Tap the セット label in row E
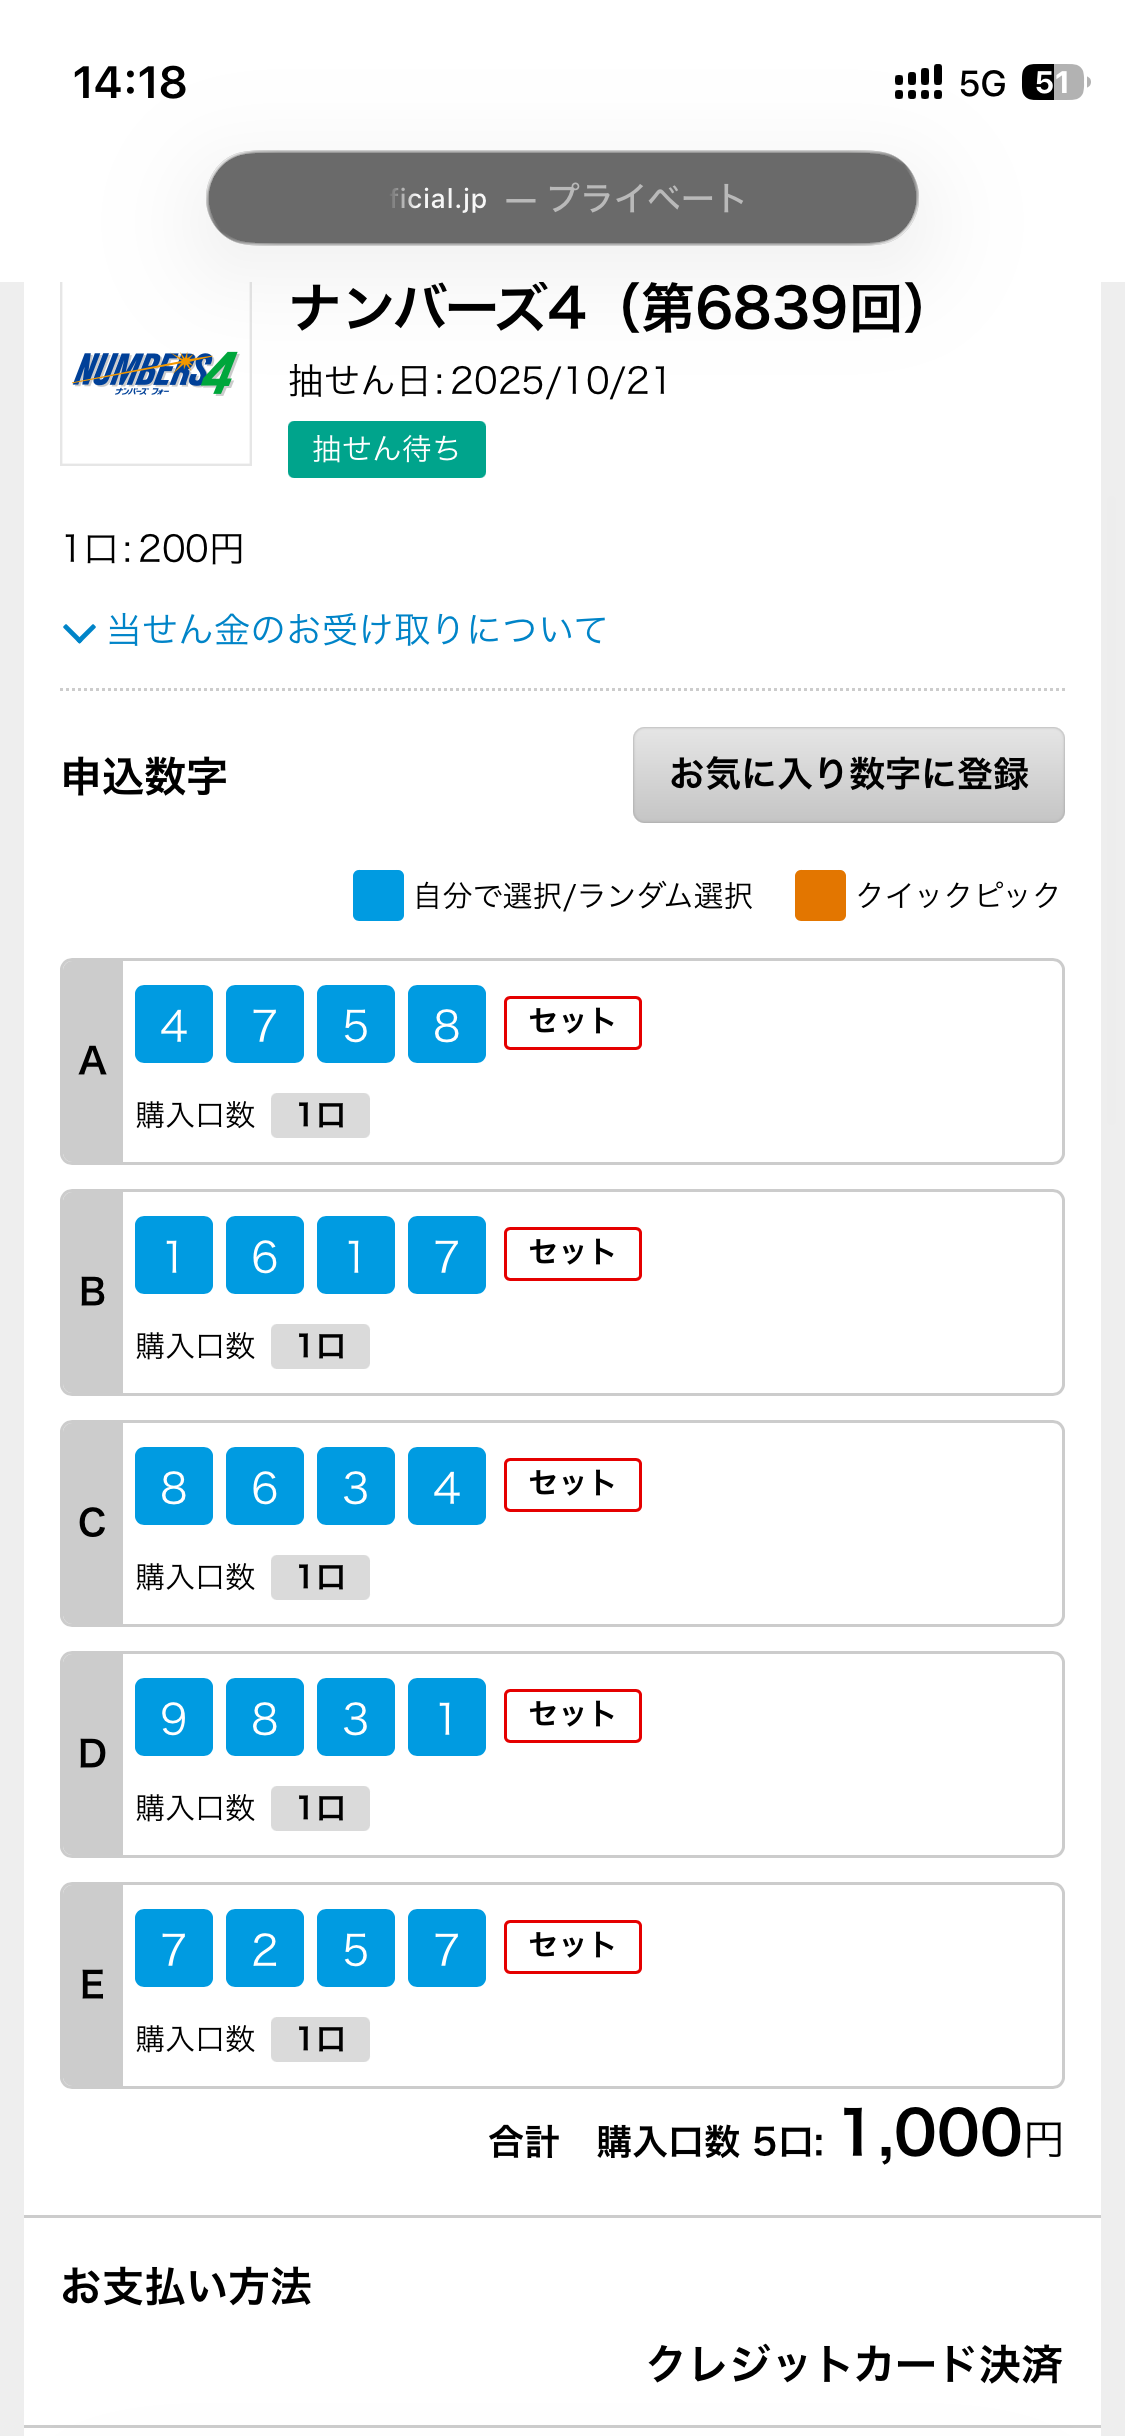The image size is (1125, 2436). pyautogui.click(x=572, y=1947)
